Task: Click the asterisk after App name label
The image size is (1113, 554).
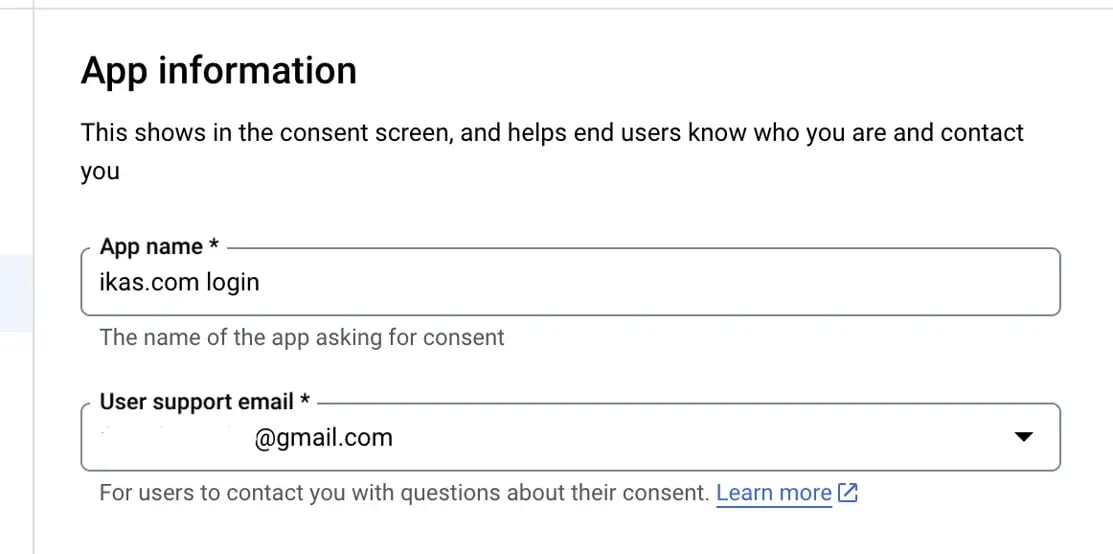Action: coord(214,244)
